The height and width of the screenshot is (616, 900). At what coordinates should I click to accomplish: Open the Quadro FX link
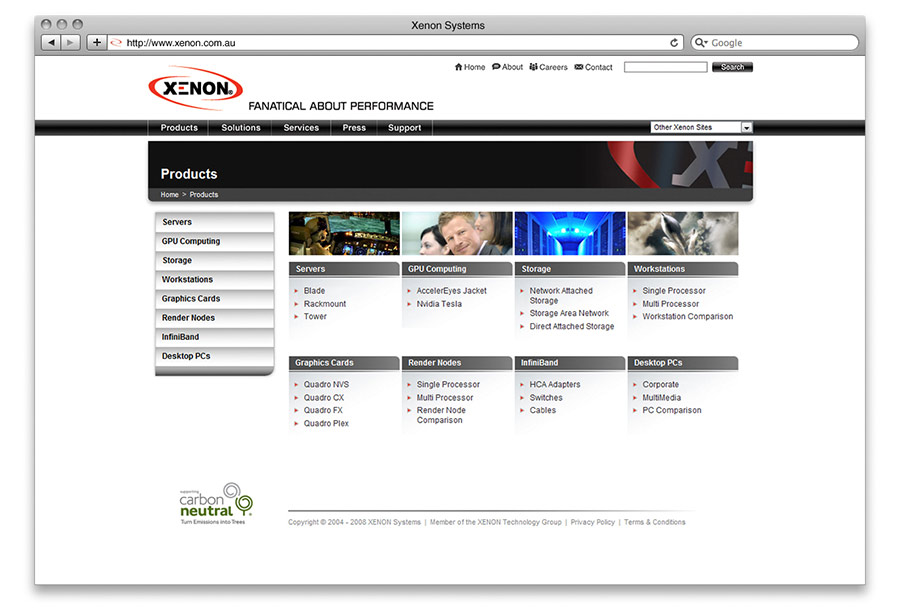point(323,410)
